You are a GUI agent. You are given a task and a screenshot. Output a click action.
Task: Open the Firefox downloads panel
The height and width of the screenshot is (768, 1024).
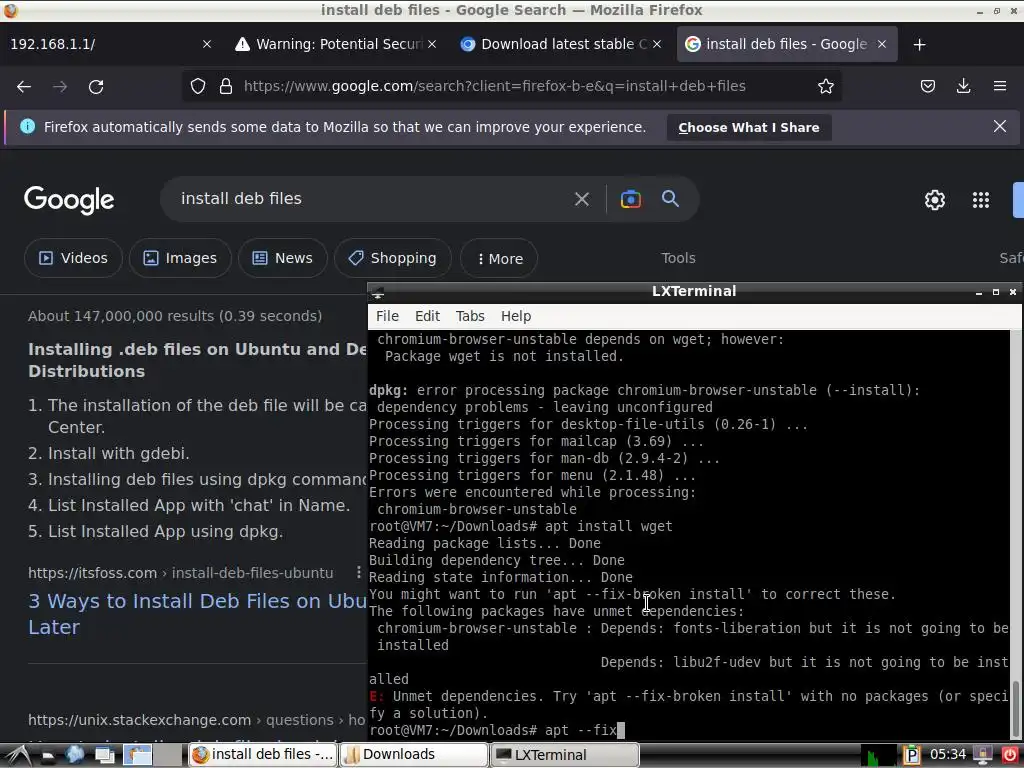pos(963,86)
